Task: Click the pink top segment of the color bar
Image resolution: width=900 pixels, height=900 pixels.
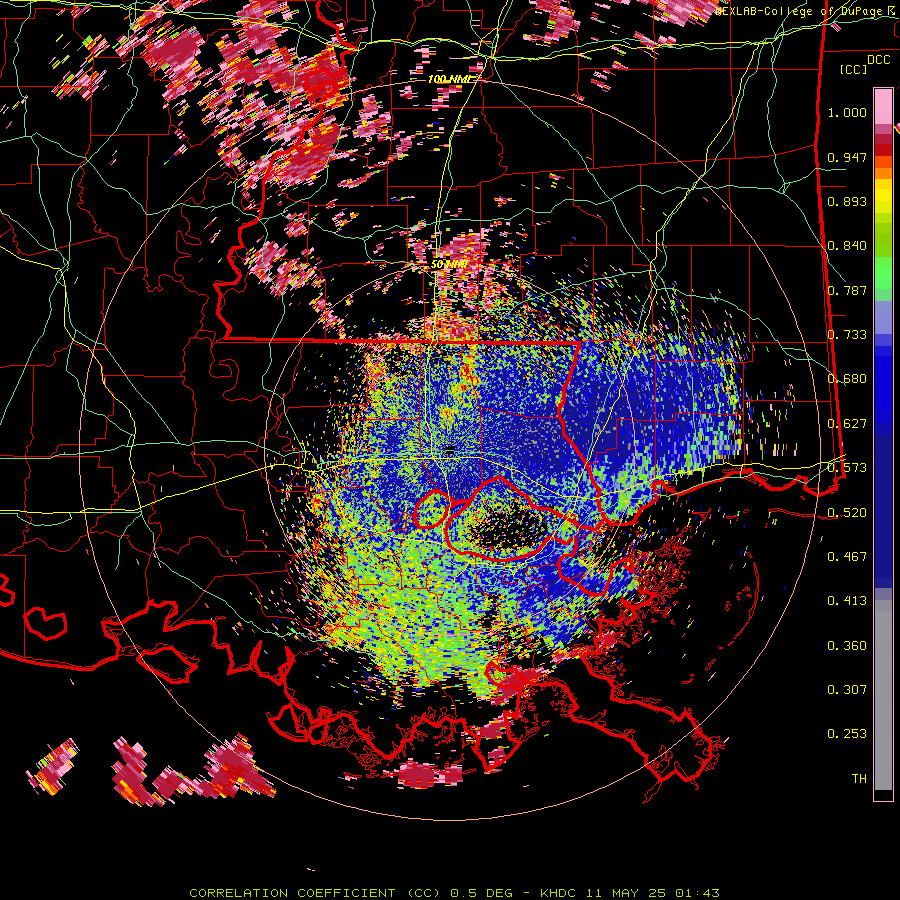Action: [x=883, y=106]
